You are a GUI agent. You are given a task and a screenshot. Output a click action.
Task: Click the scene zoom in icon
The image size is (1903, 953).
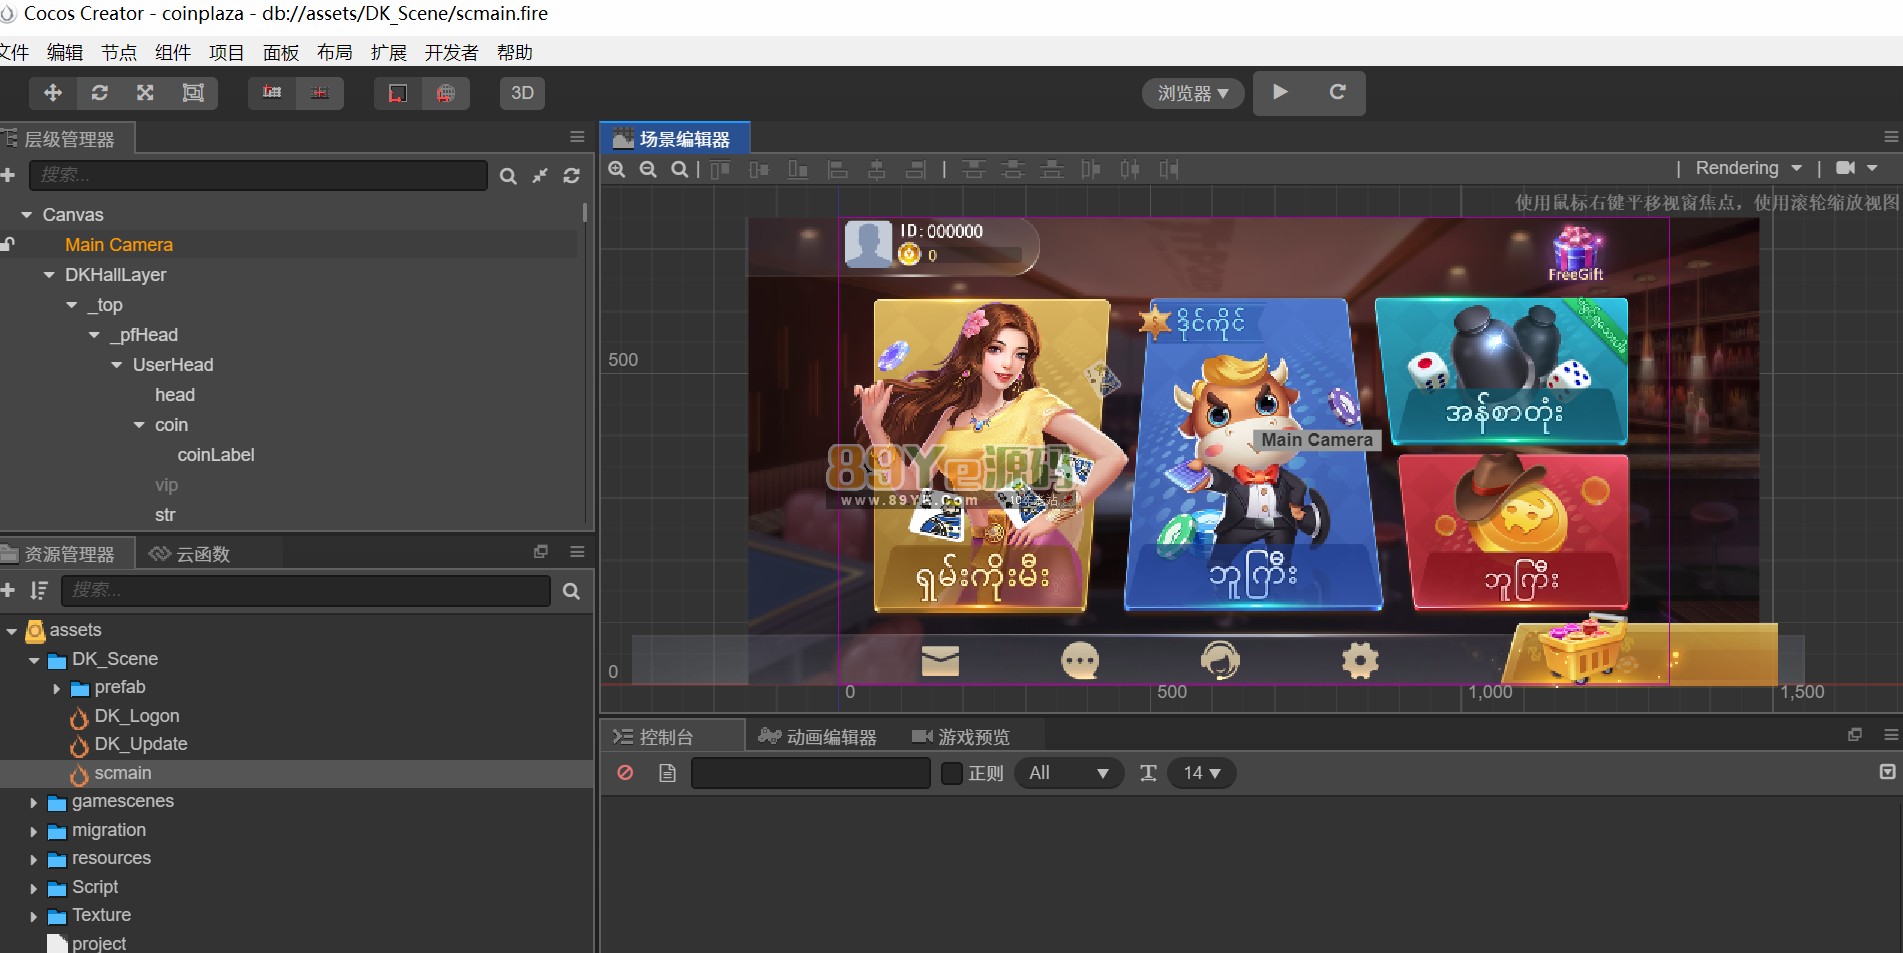tap(617, 169)
